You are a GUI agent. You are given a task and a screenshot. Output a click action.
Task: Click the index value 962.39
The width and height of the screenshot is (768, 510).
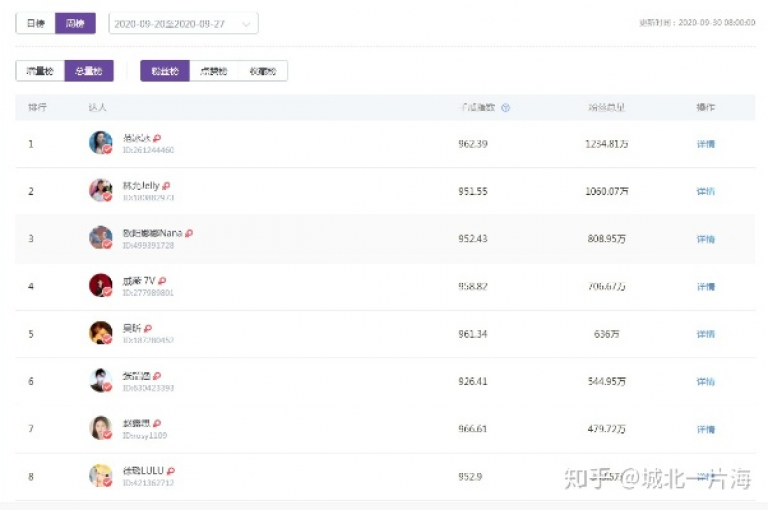(x=473, y=144)
